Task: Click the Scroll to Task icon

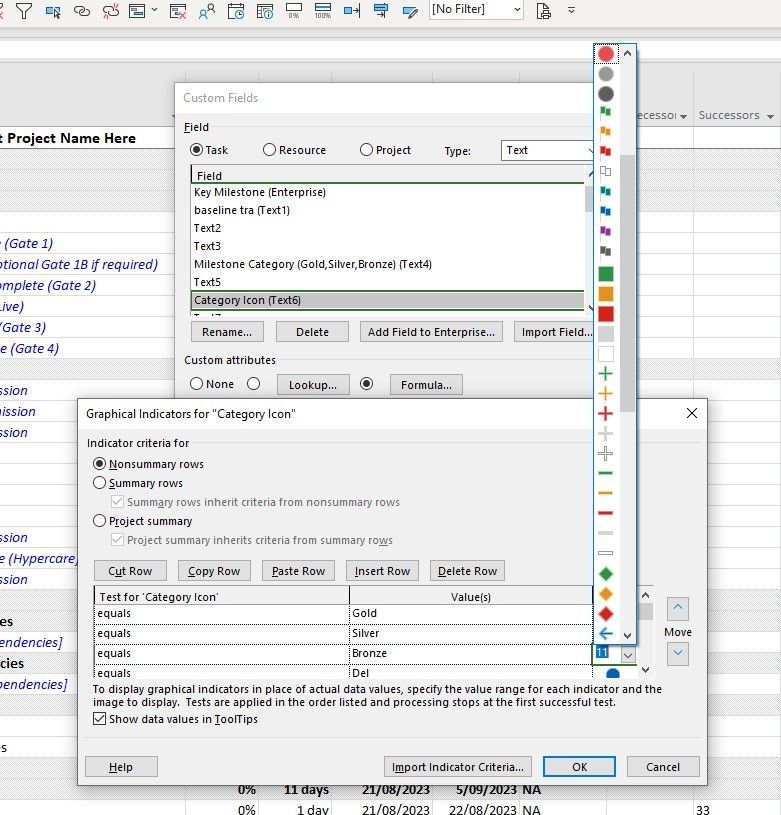Action: point(352,10)
